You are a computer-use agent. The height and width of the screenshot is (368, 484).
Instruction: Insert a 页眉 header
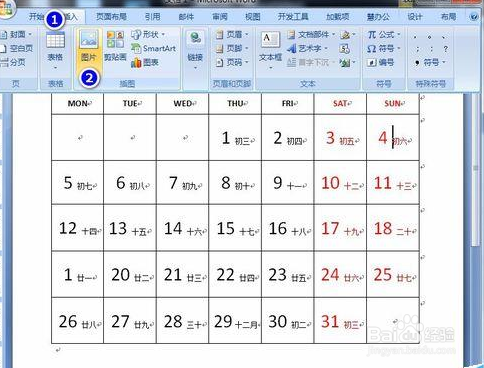click(x=232, y=34)
